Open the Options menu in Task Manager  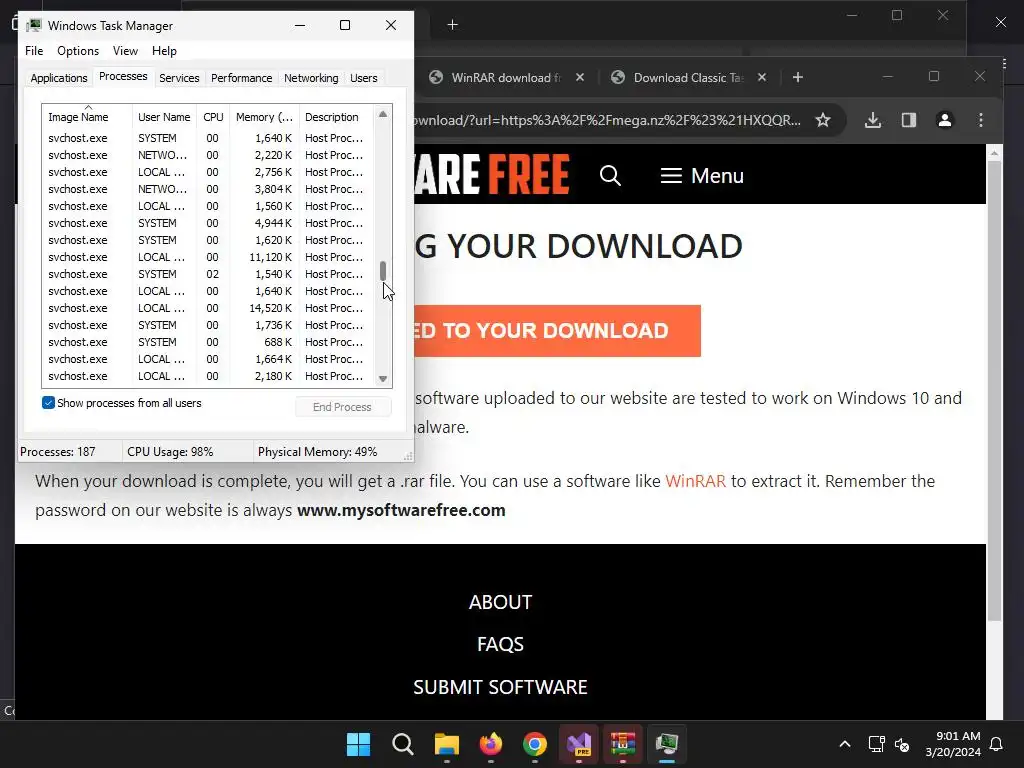point(78,51)
